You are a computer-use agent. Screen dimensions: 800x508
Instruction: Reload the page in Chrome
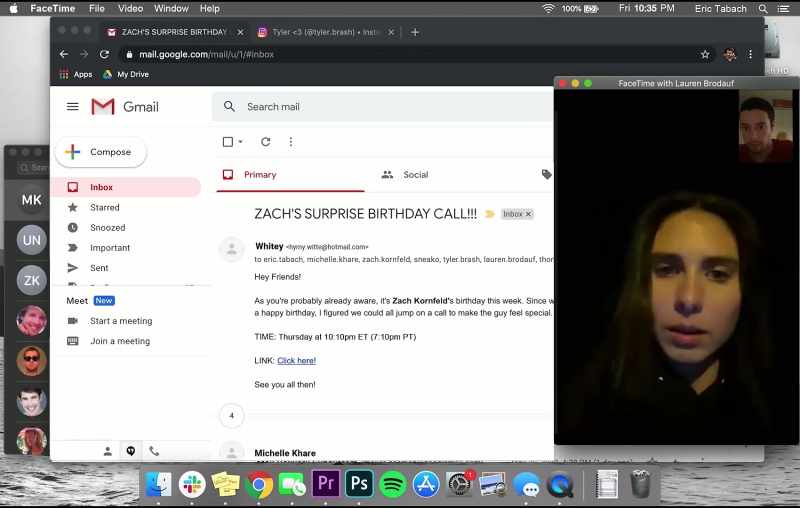click(105, 54)
